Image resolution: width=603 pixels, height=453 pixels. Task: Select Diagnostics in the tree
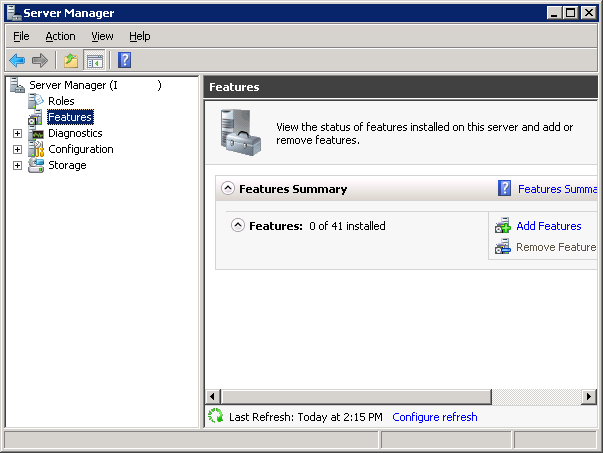75,133
